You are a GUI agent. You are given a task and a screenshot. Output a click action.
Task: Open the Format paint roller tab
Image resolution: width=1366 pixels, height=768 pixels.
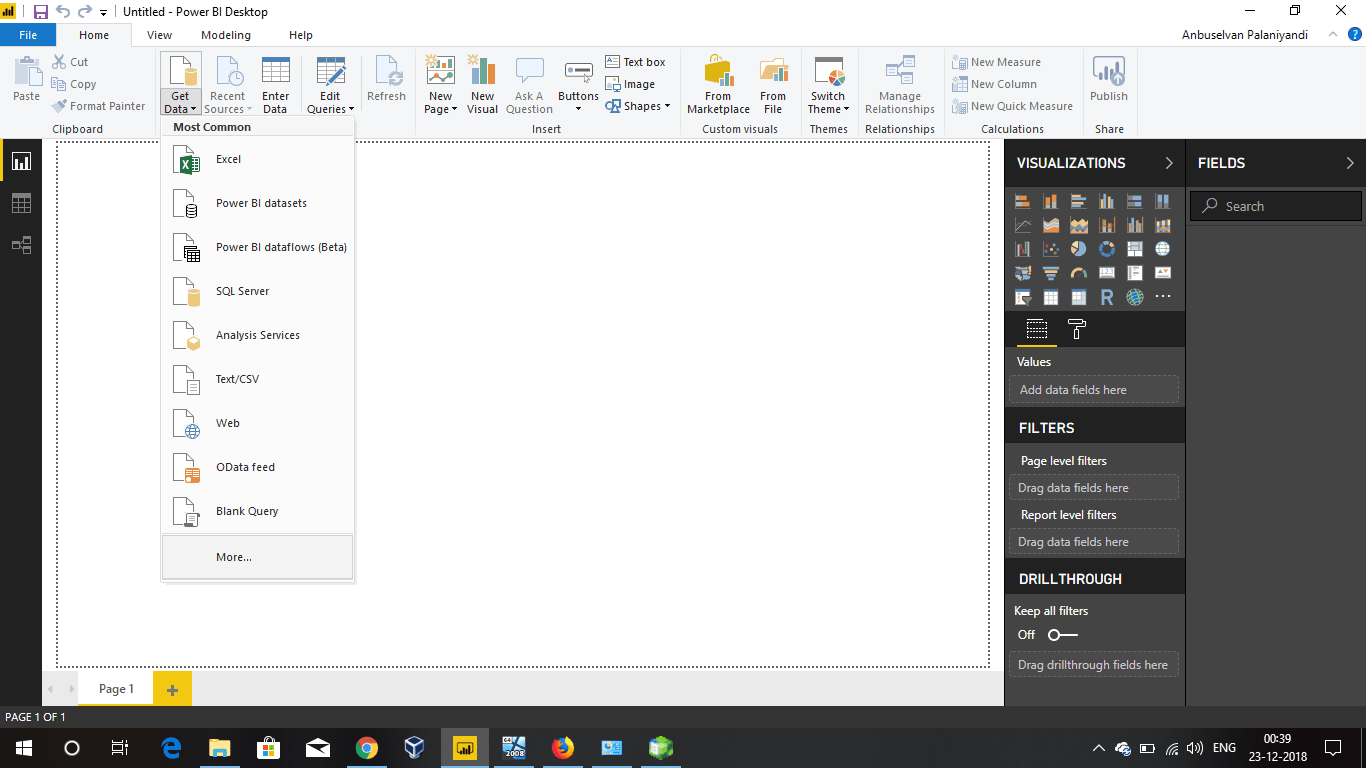[1077, 329]
